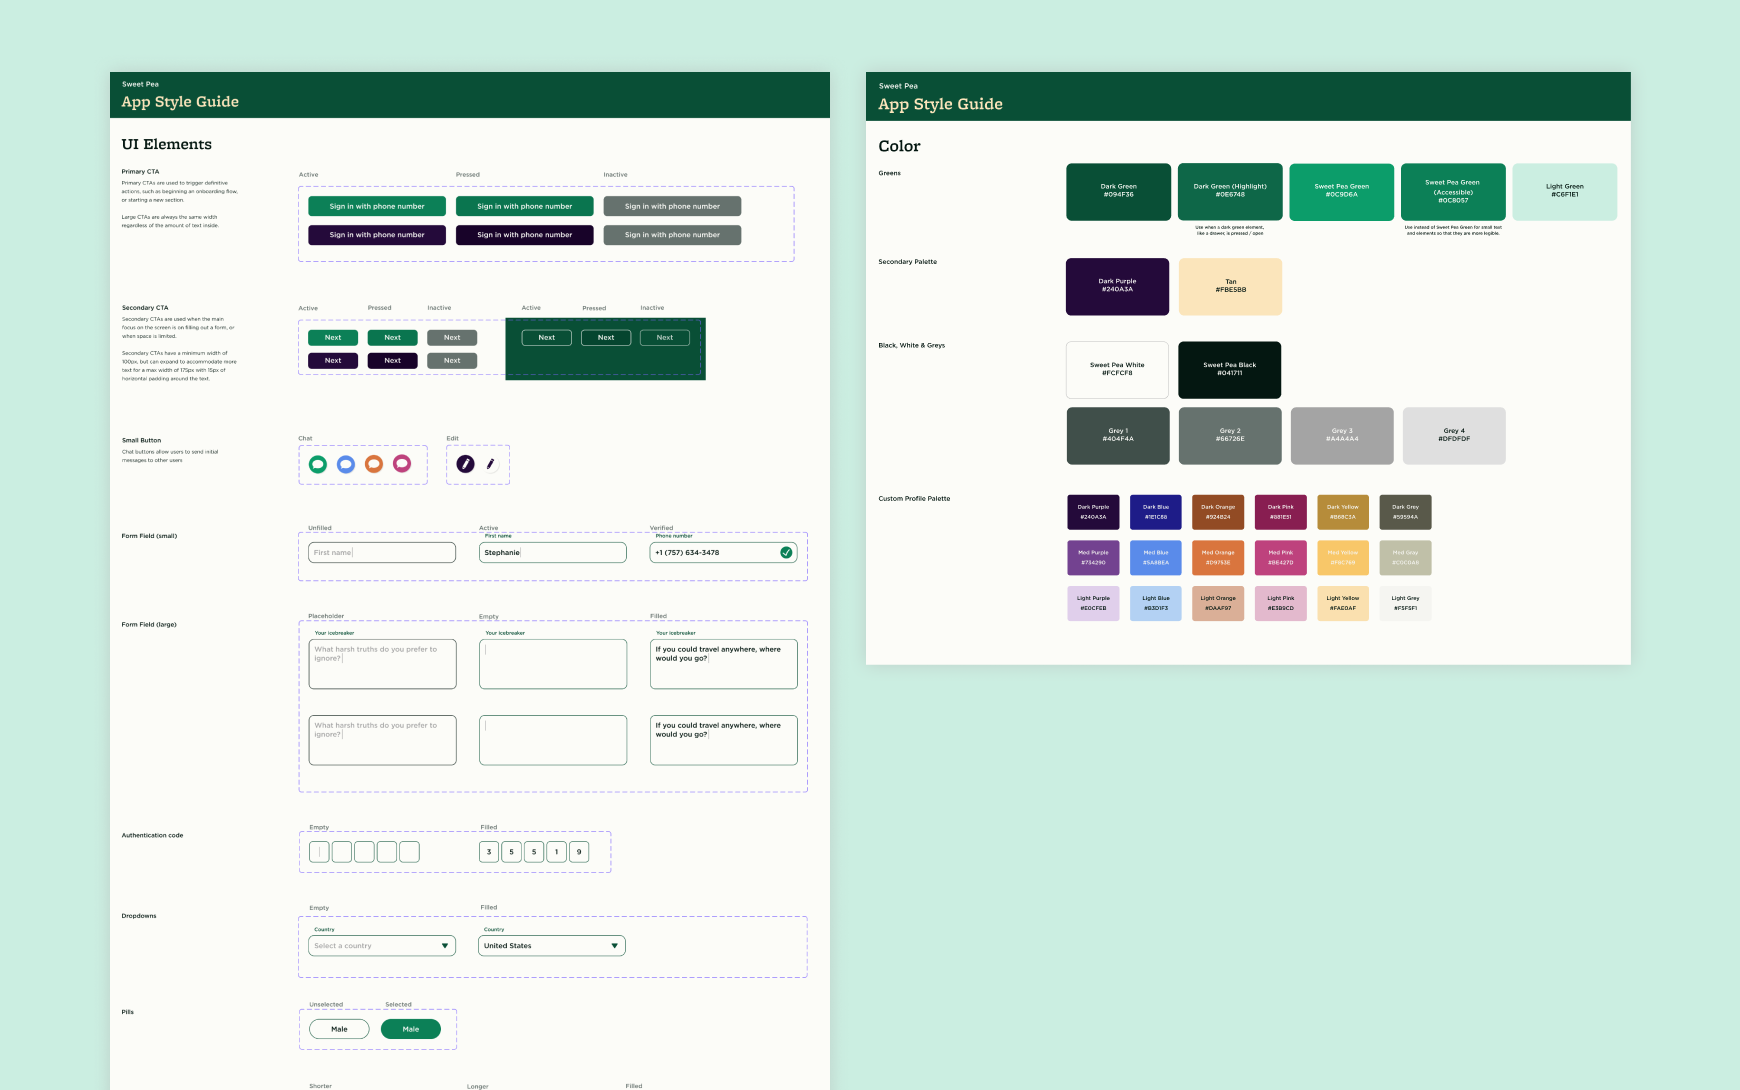1740x1090 pixels.
Task: Click the first filled authentication code box
Action: (488, 851)
